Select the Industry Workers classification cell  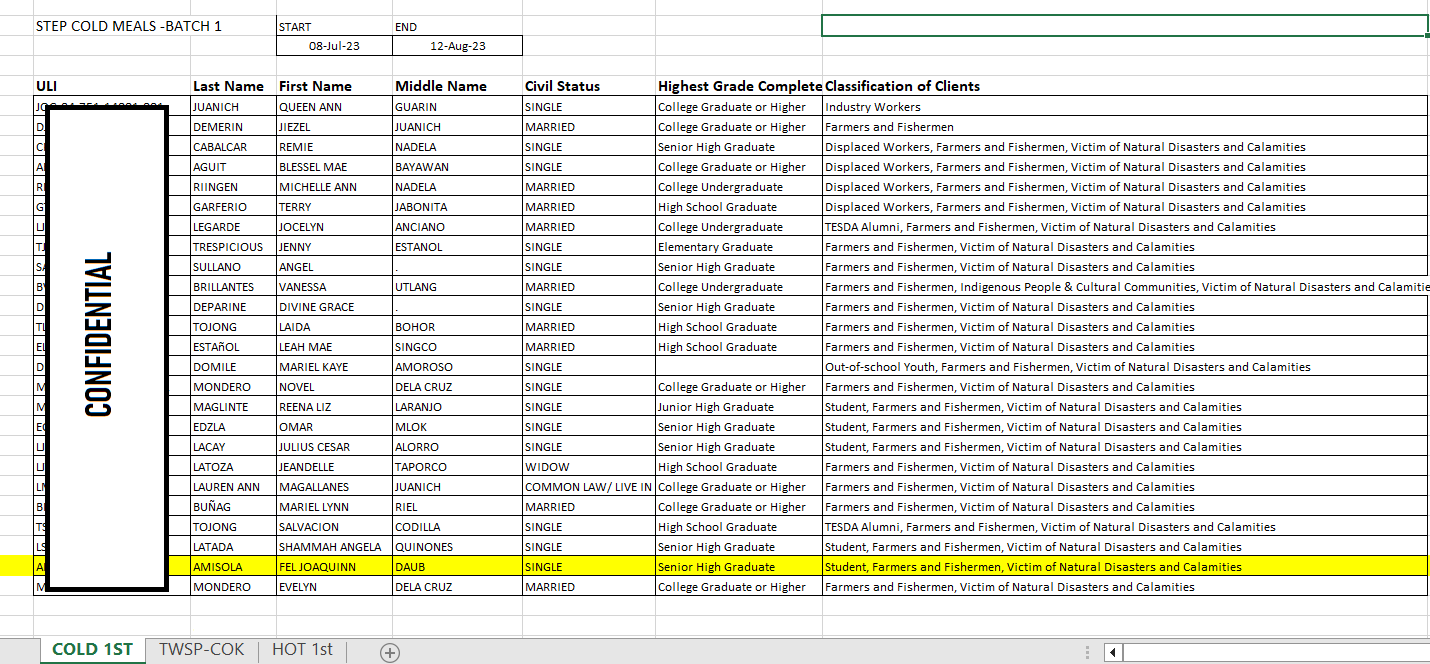pos(1125,107)
